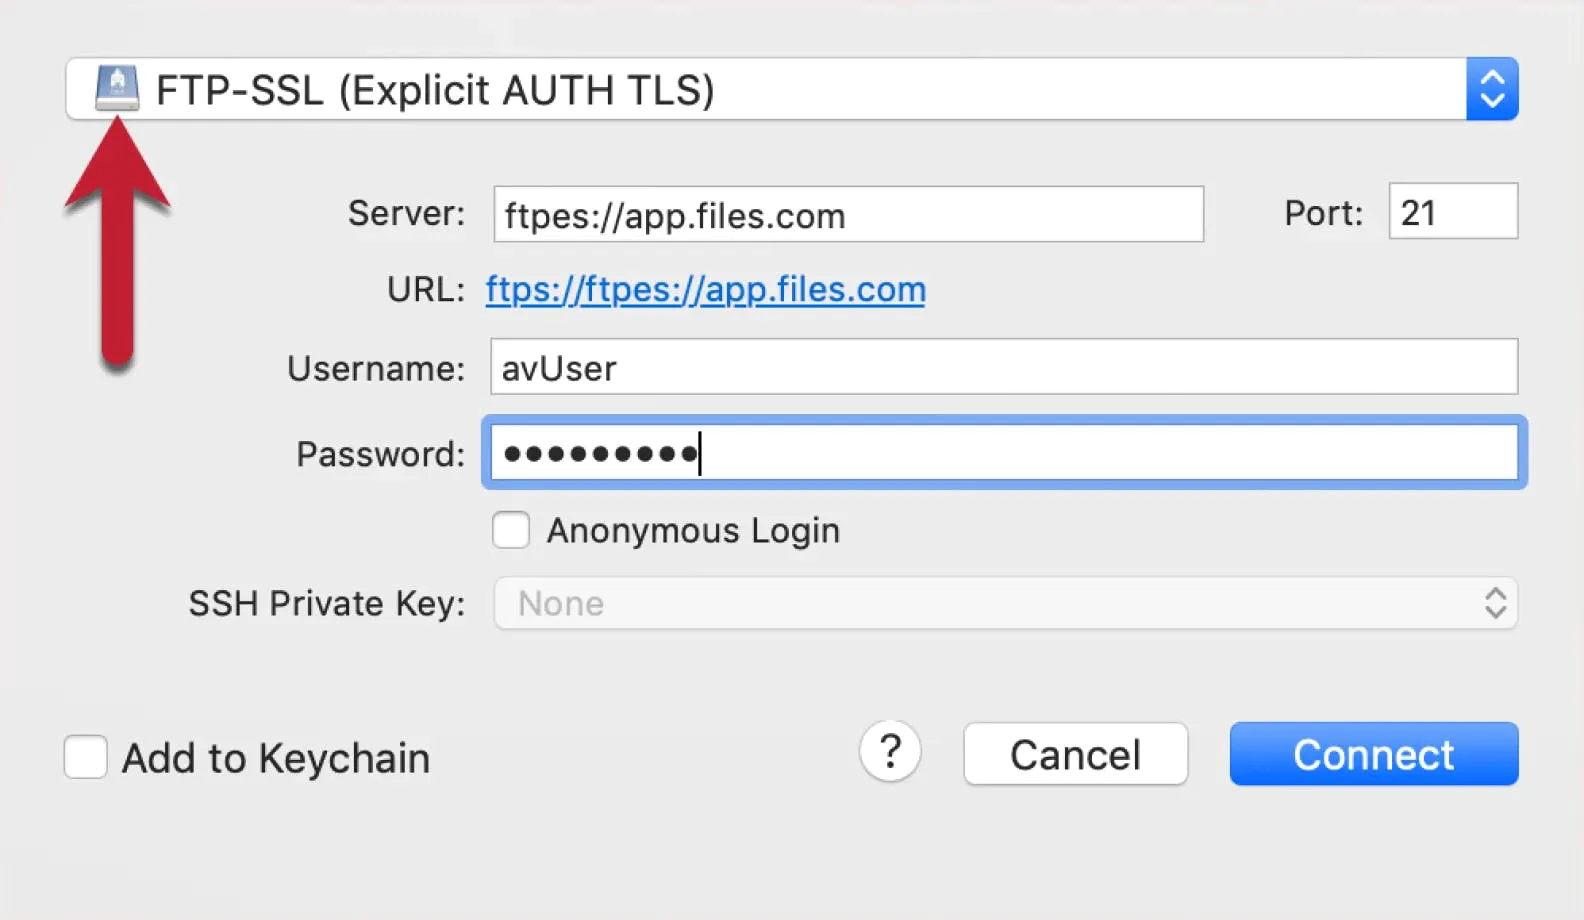Open the ftps://ftpes://app.files.com URL link
The height and width of the screenshot is (920, 1584).
706,289
